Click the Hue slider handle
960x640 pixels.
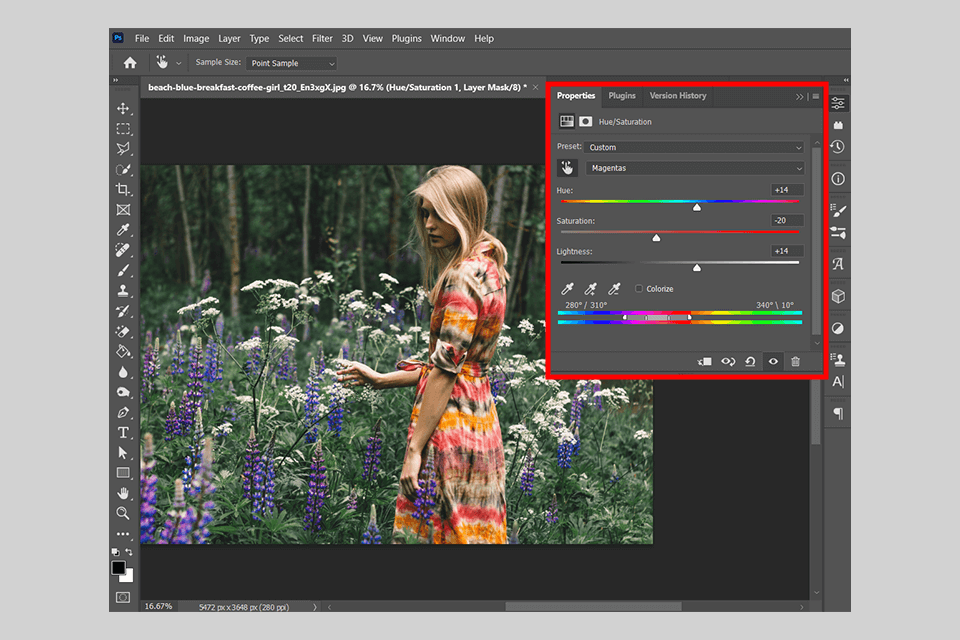pyautogui.click(x=697, y=207)
